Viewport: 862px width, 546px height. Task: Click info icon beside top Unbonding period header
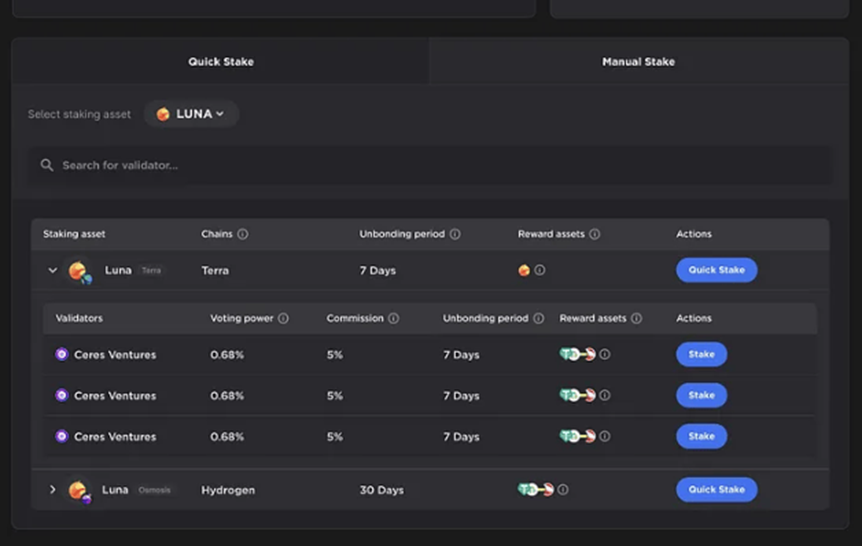pyautogui.click(x=455, y=234)
